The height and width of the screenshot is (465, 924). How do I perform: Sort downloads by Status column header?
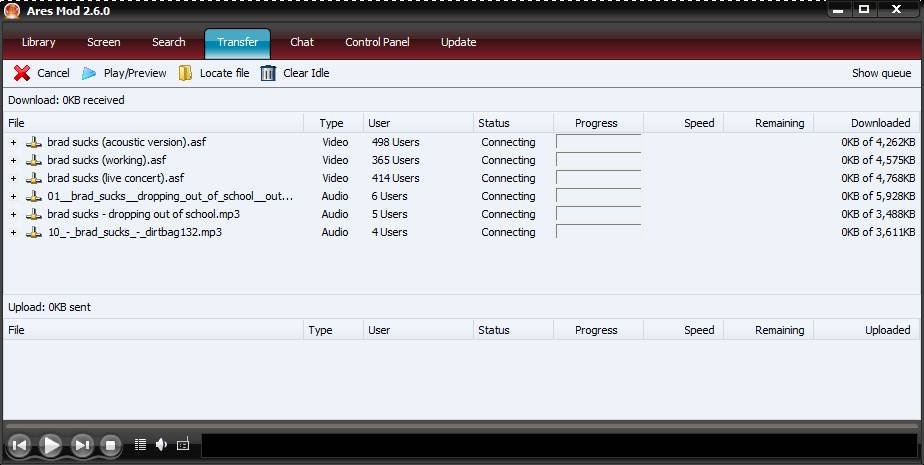tap(513, 123)
